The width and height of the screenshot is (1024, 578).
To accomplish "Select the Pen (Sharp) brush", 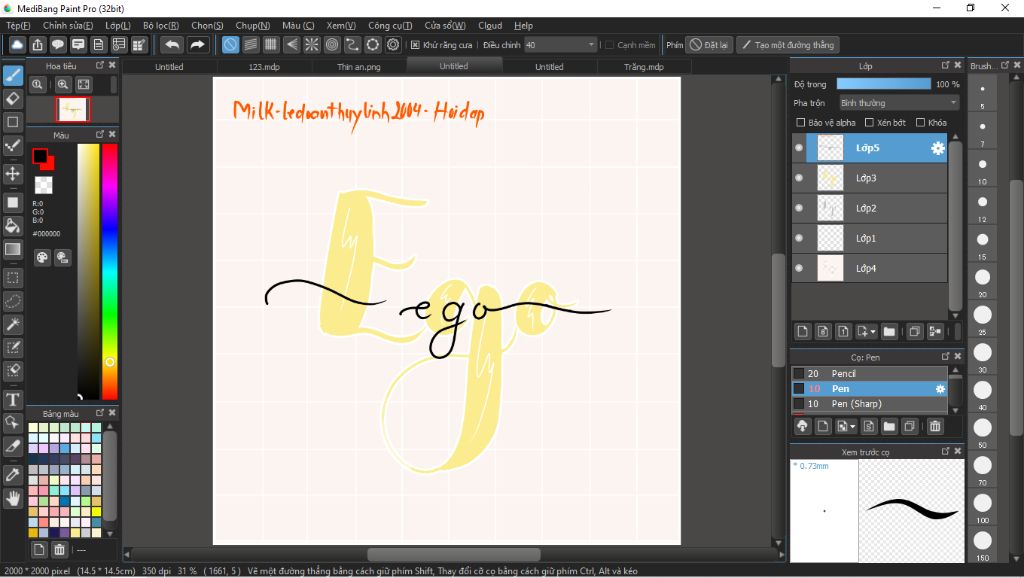I will (x=869, y=404).
